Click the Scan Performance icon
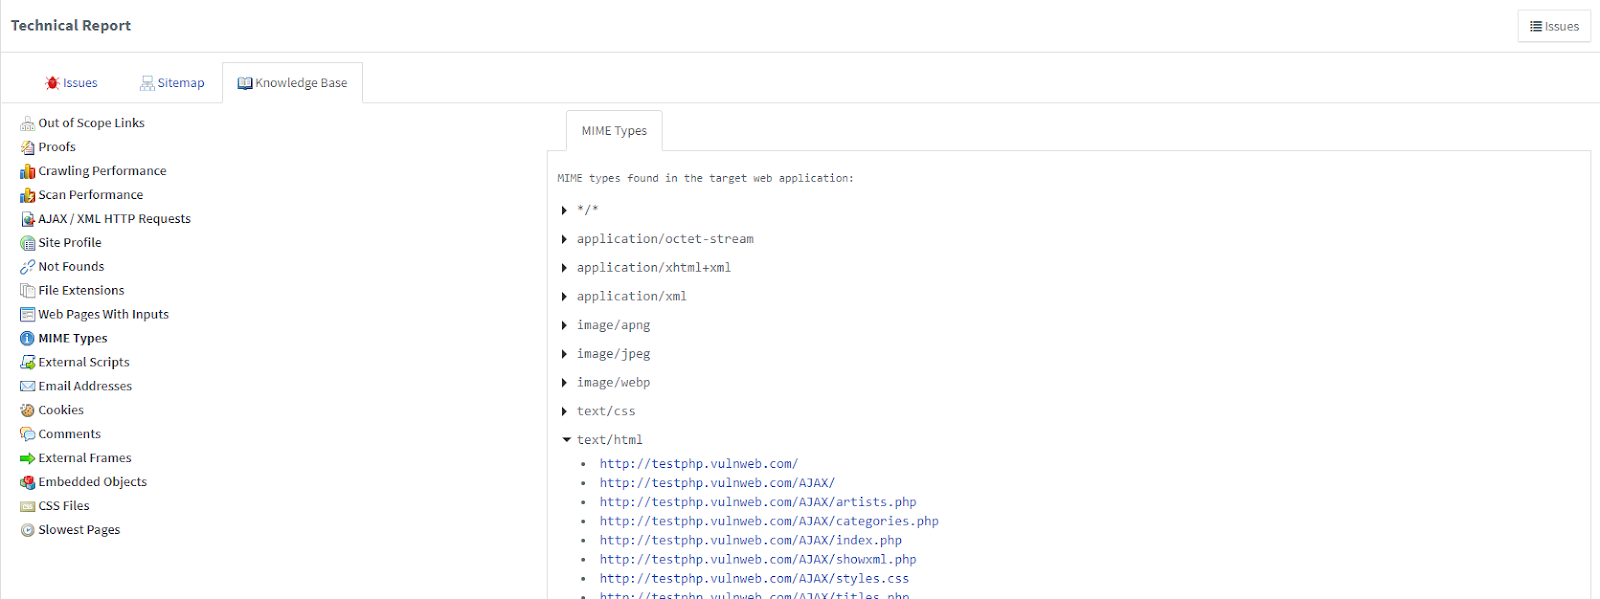Screen dimensions: 1600x599 click(x=27, y=196)
